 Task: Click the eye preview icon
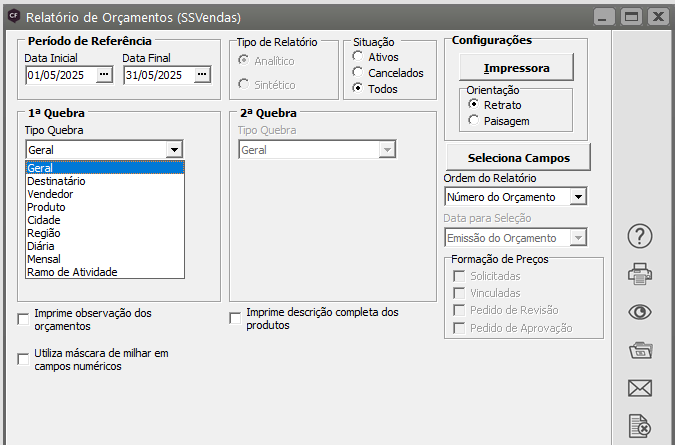[640, 311]
